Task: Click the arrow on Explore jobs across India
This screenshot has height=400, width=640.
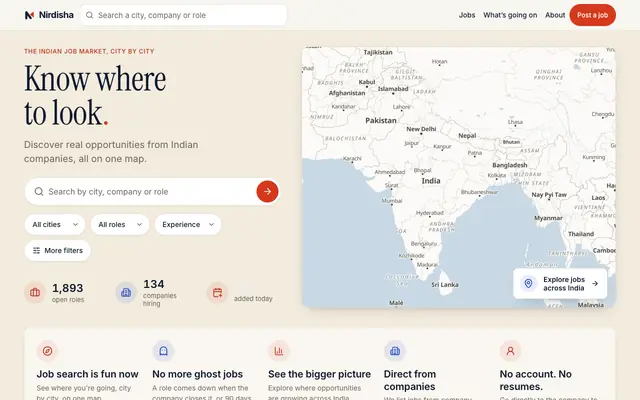Action: [595, 283]
